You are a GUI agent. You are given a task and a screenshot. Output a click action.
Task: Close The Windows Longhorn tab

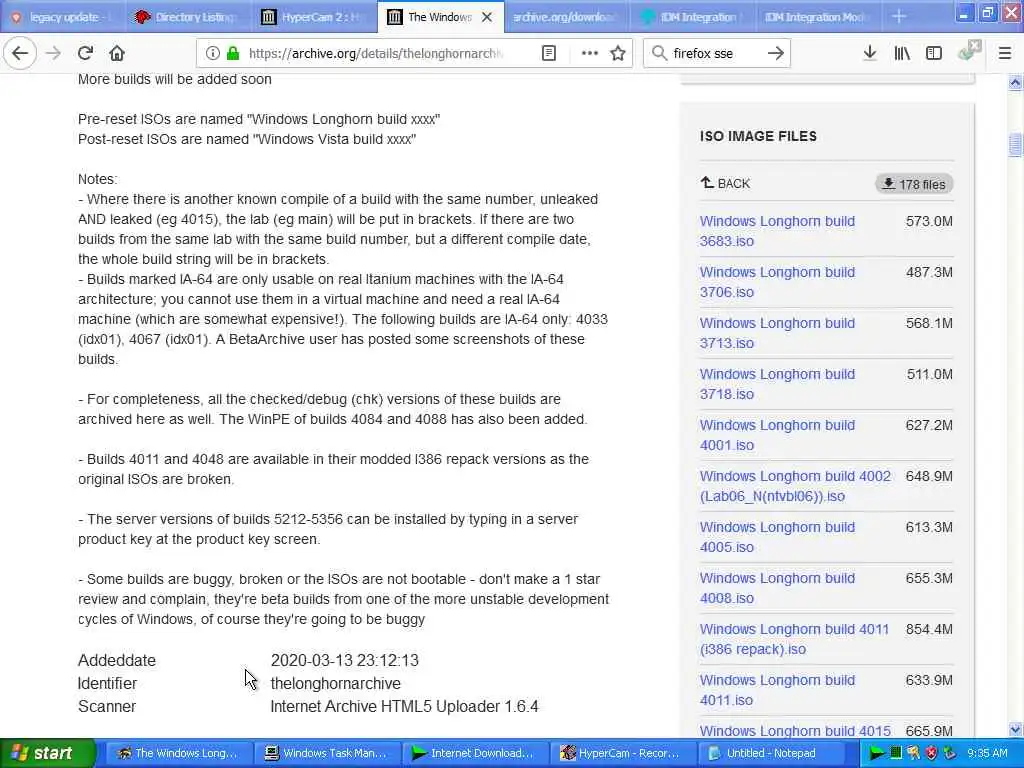487,17
